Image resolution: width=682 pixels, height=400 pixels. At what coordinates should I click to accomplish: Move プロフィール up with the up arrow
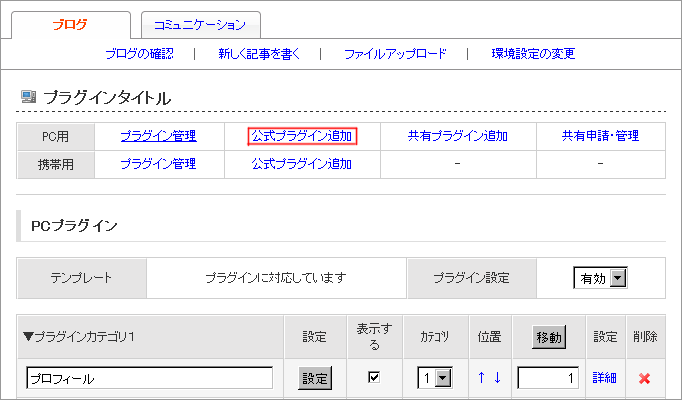[x=481, y=378]
